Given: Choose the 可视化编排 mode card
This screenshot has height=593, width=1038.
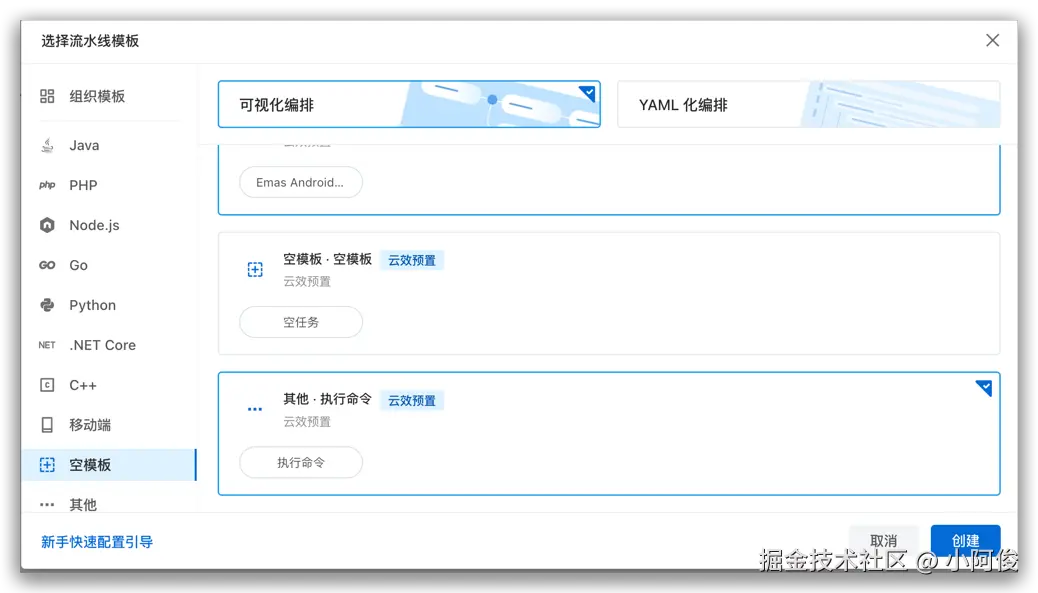Looking at the screenshot, I should click(x=409, y=104).
